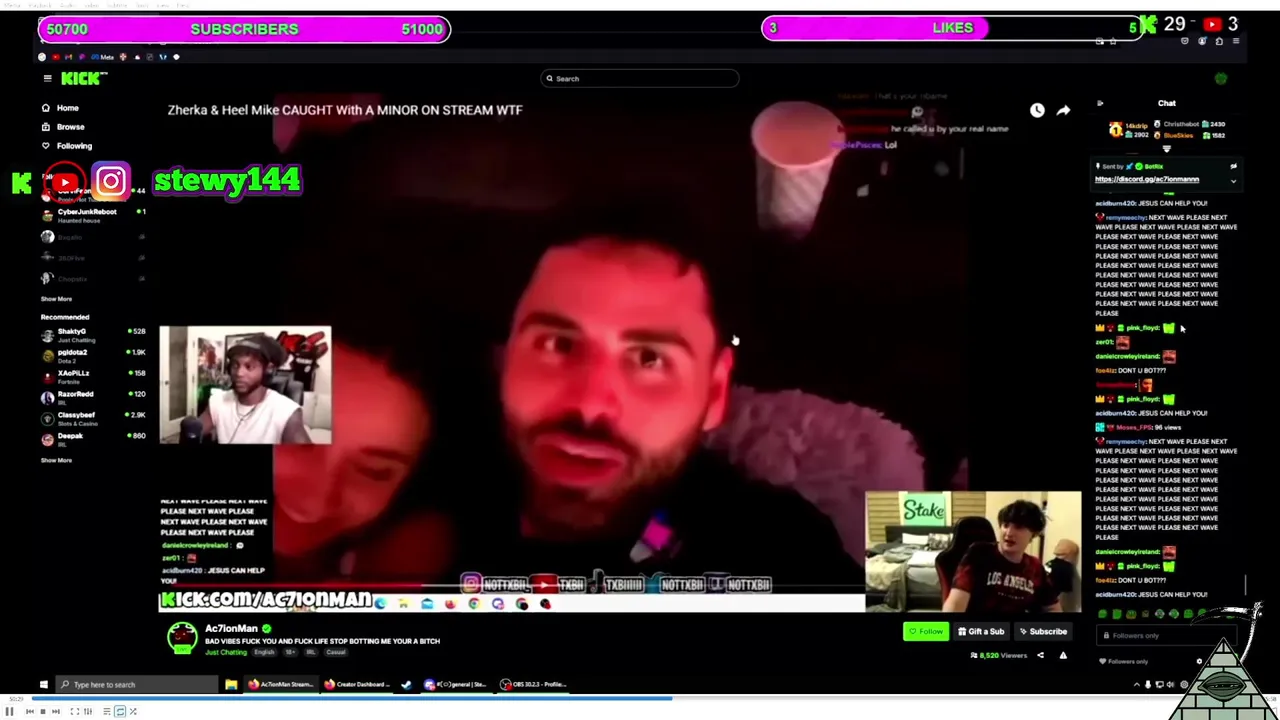Click the share arrow on video
Viewport: 1280px width, 720px height.
(x=1063, y=110)
